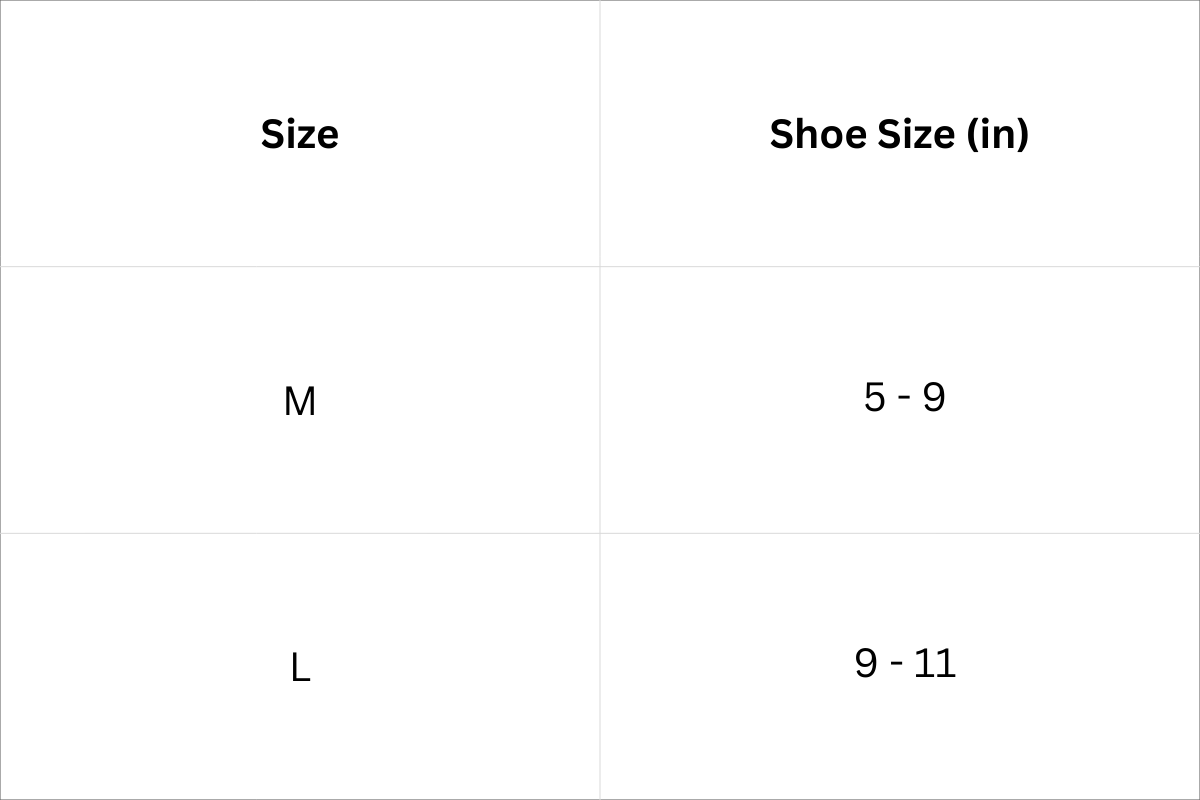Select the "9 - 11" shoe size range
The width and height of the screenshot is (1200, 800).
[905, 664]
